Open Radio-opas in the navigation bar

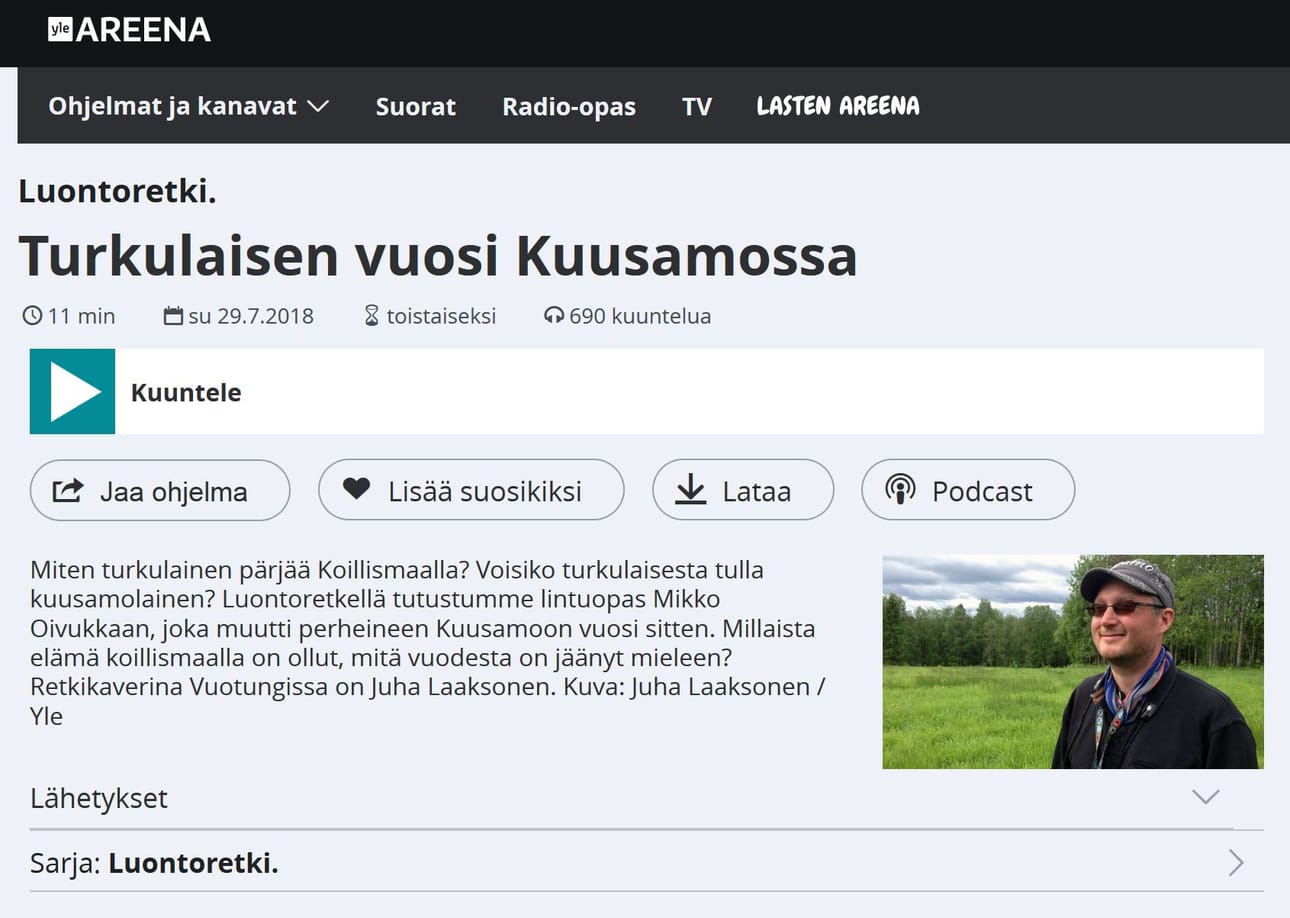click(569, 106)
